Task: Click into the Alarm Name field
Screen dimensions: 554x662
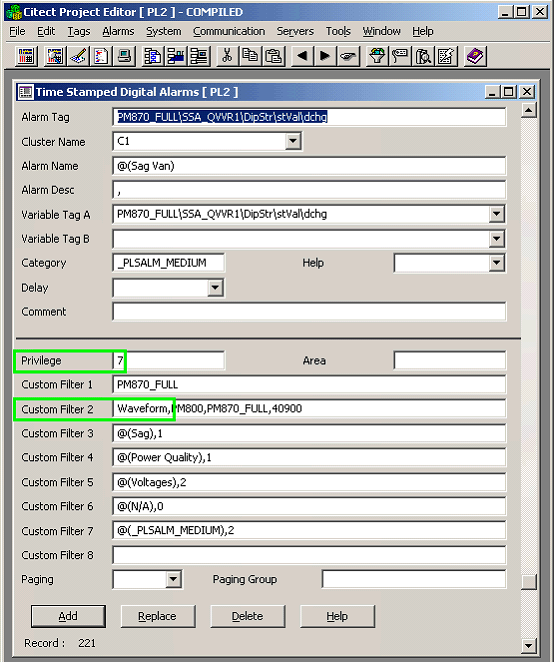Action: [309, 166]
